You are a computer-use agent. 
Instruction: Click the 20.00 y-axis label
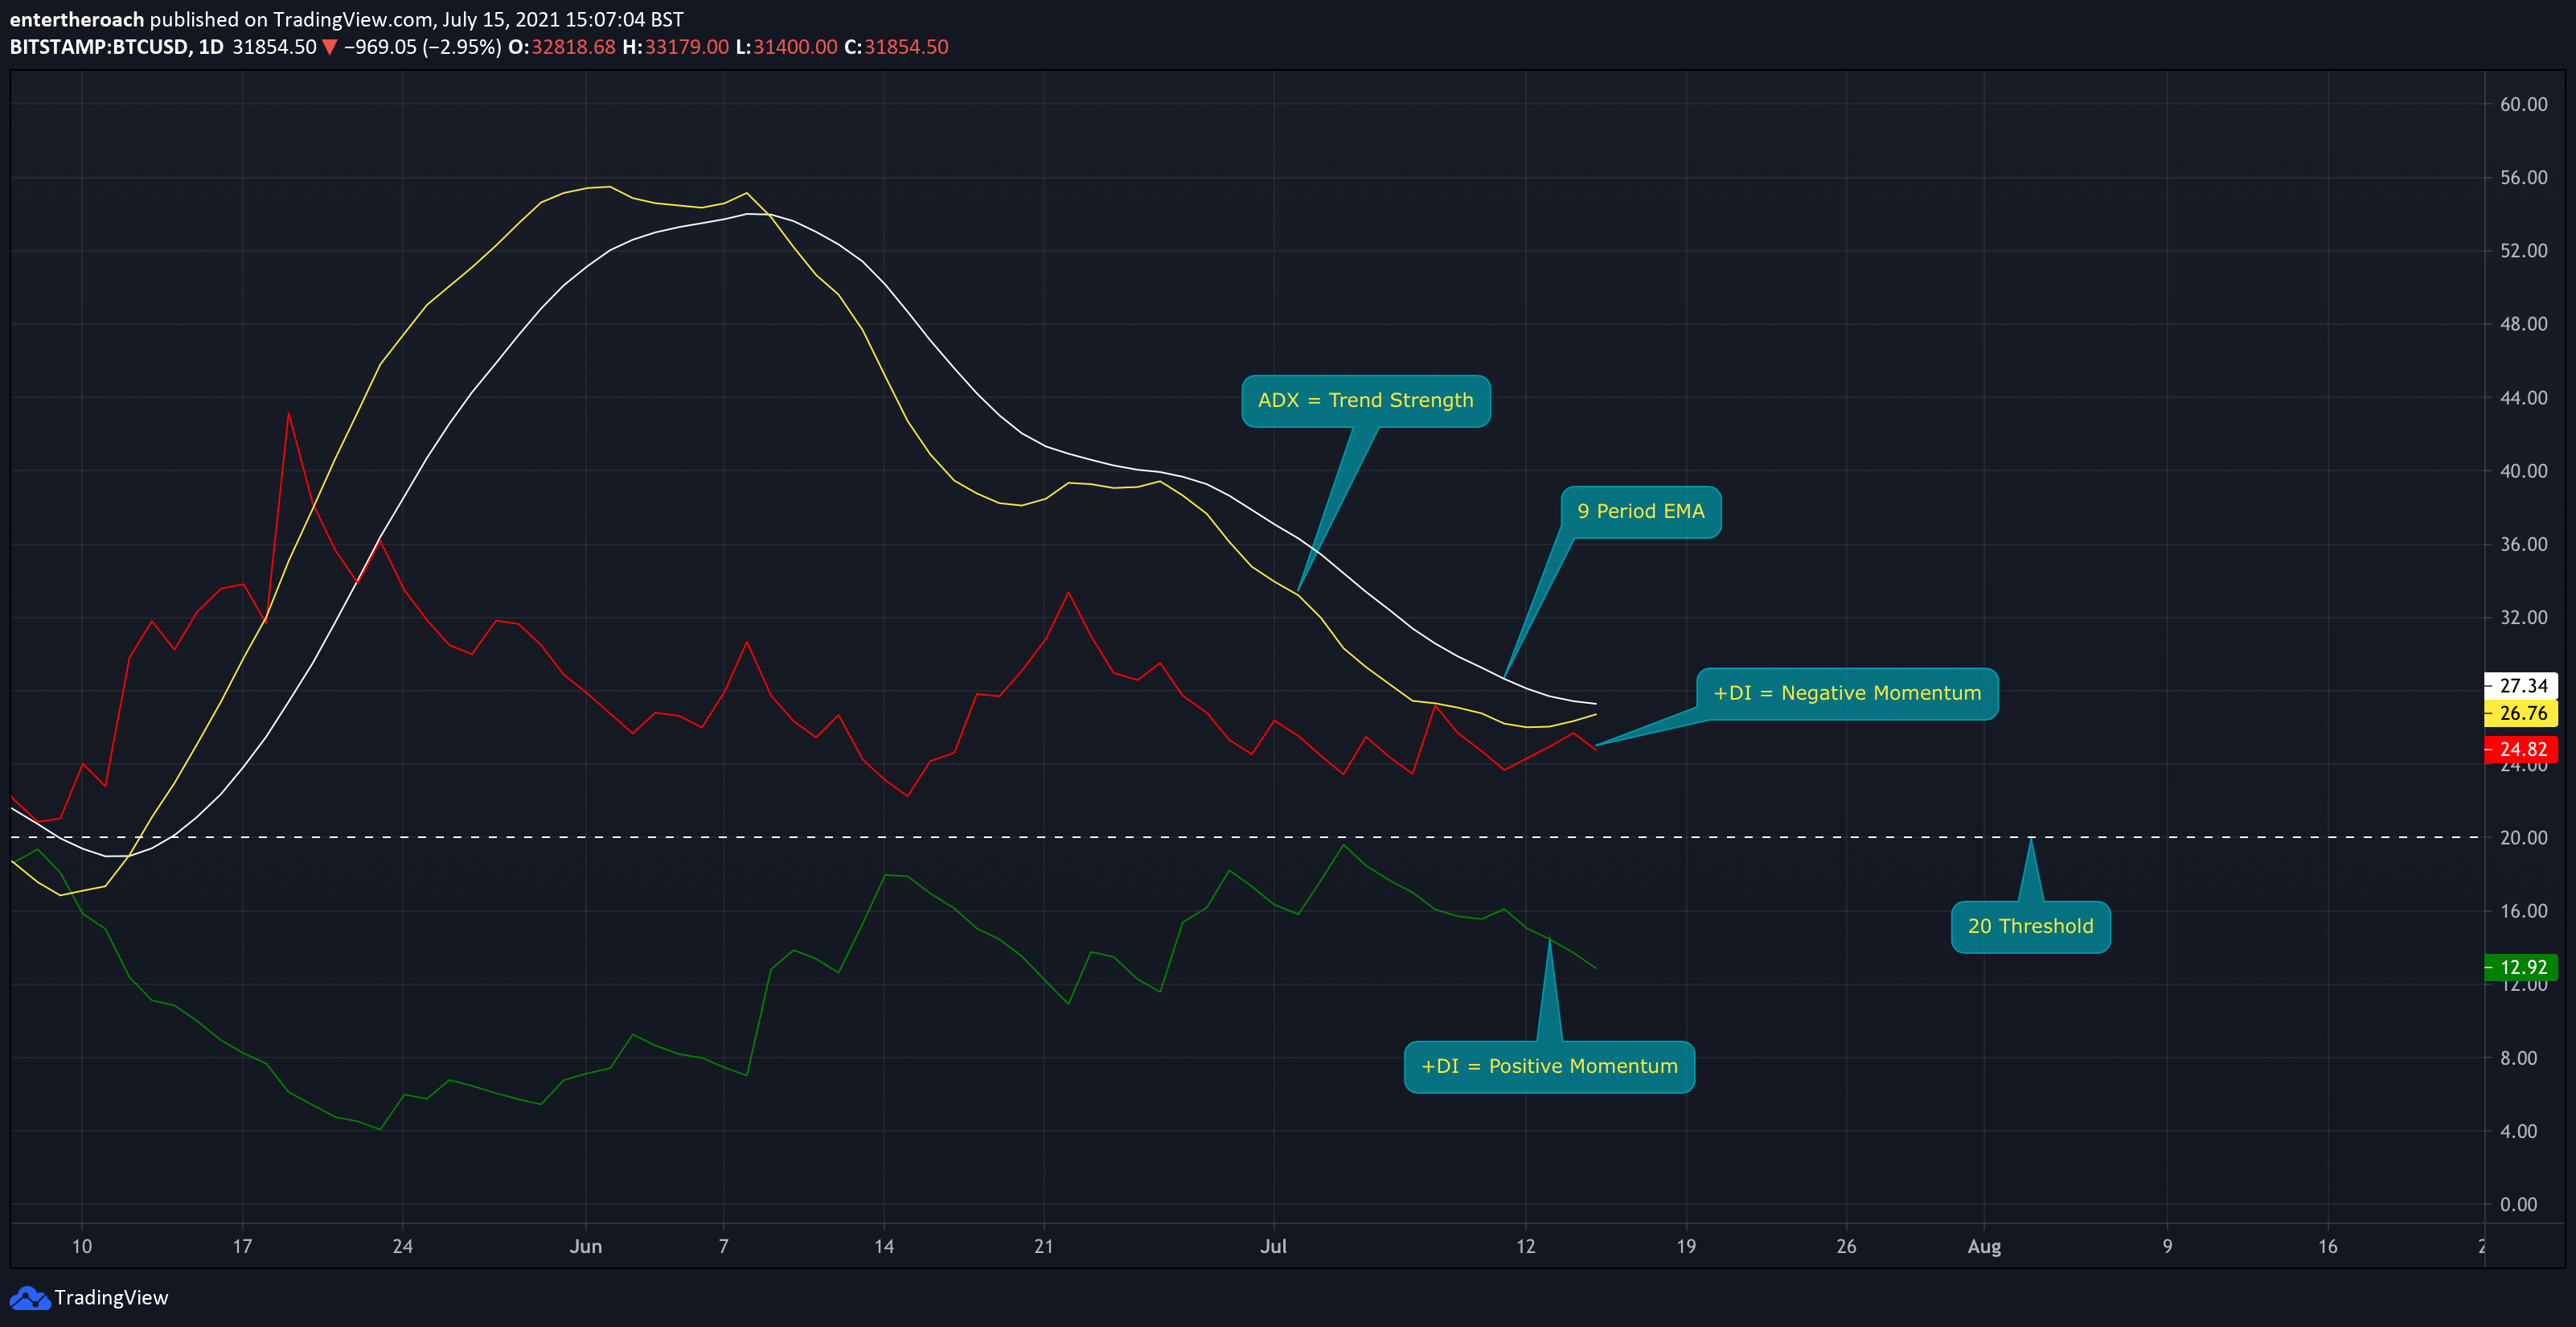(2523, 838)
